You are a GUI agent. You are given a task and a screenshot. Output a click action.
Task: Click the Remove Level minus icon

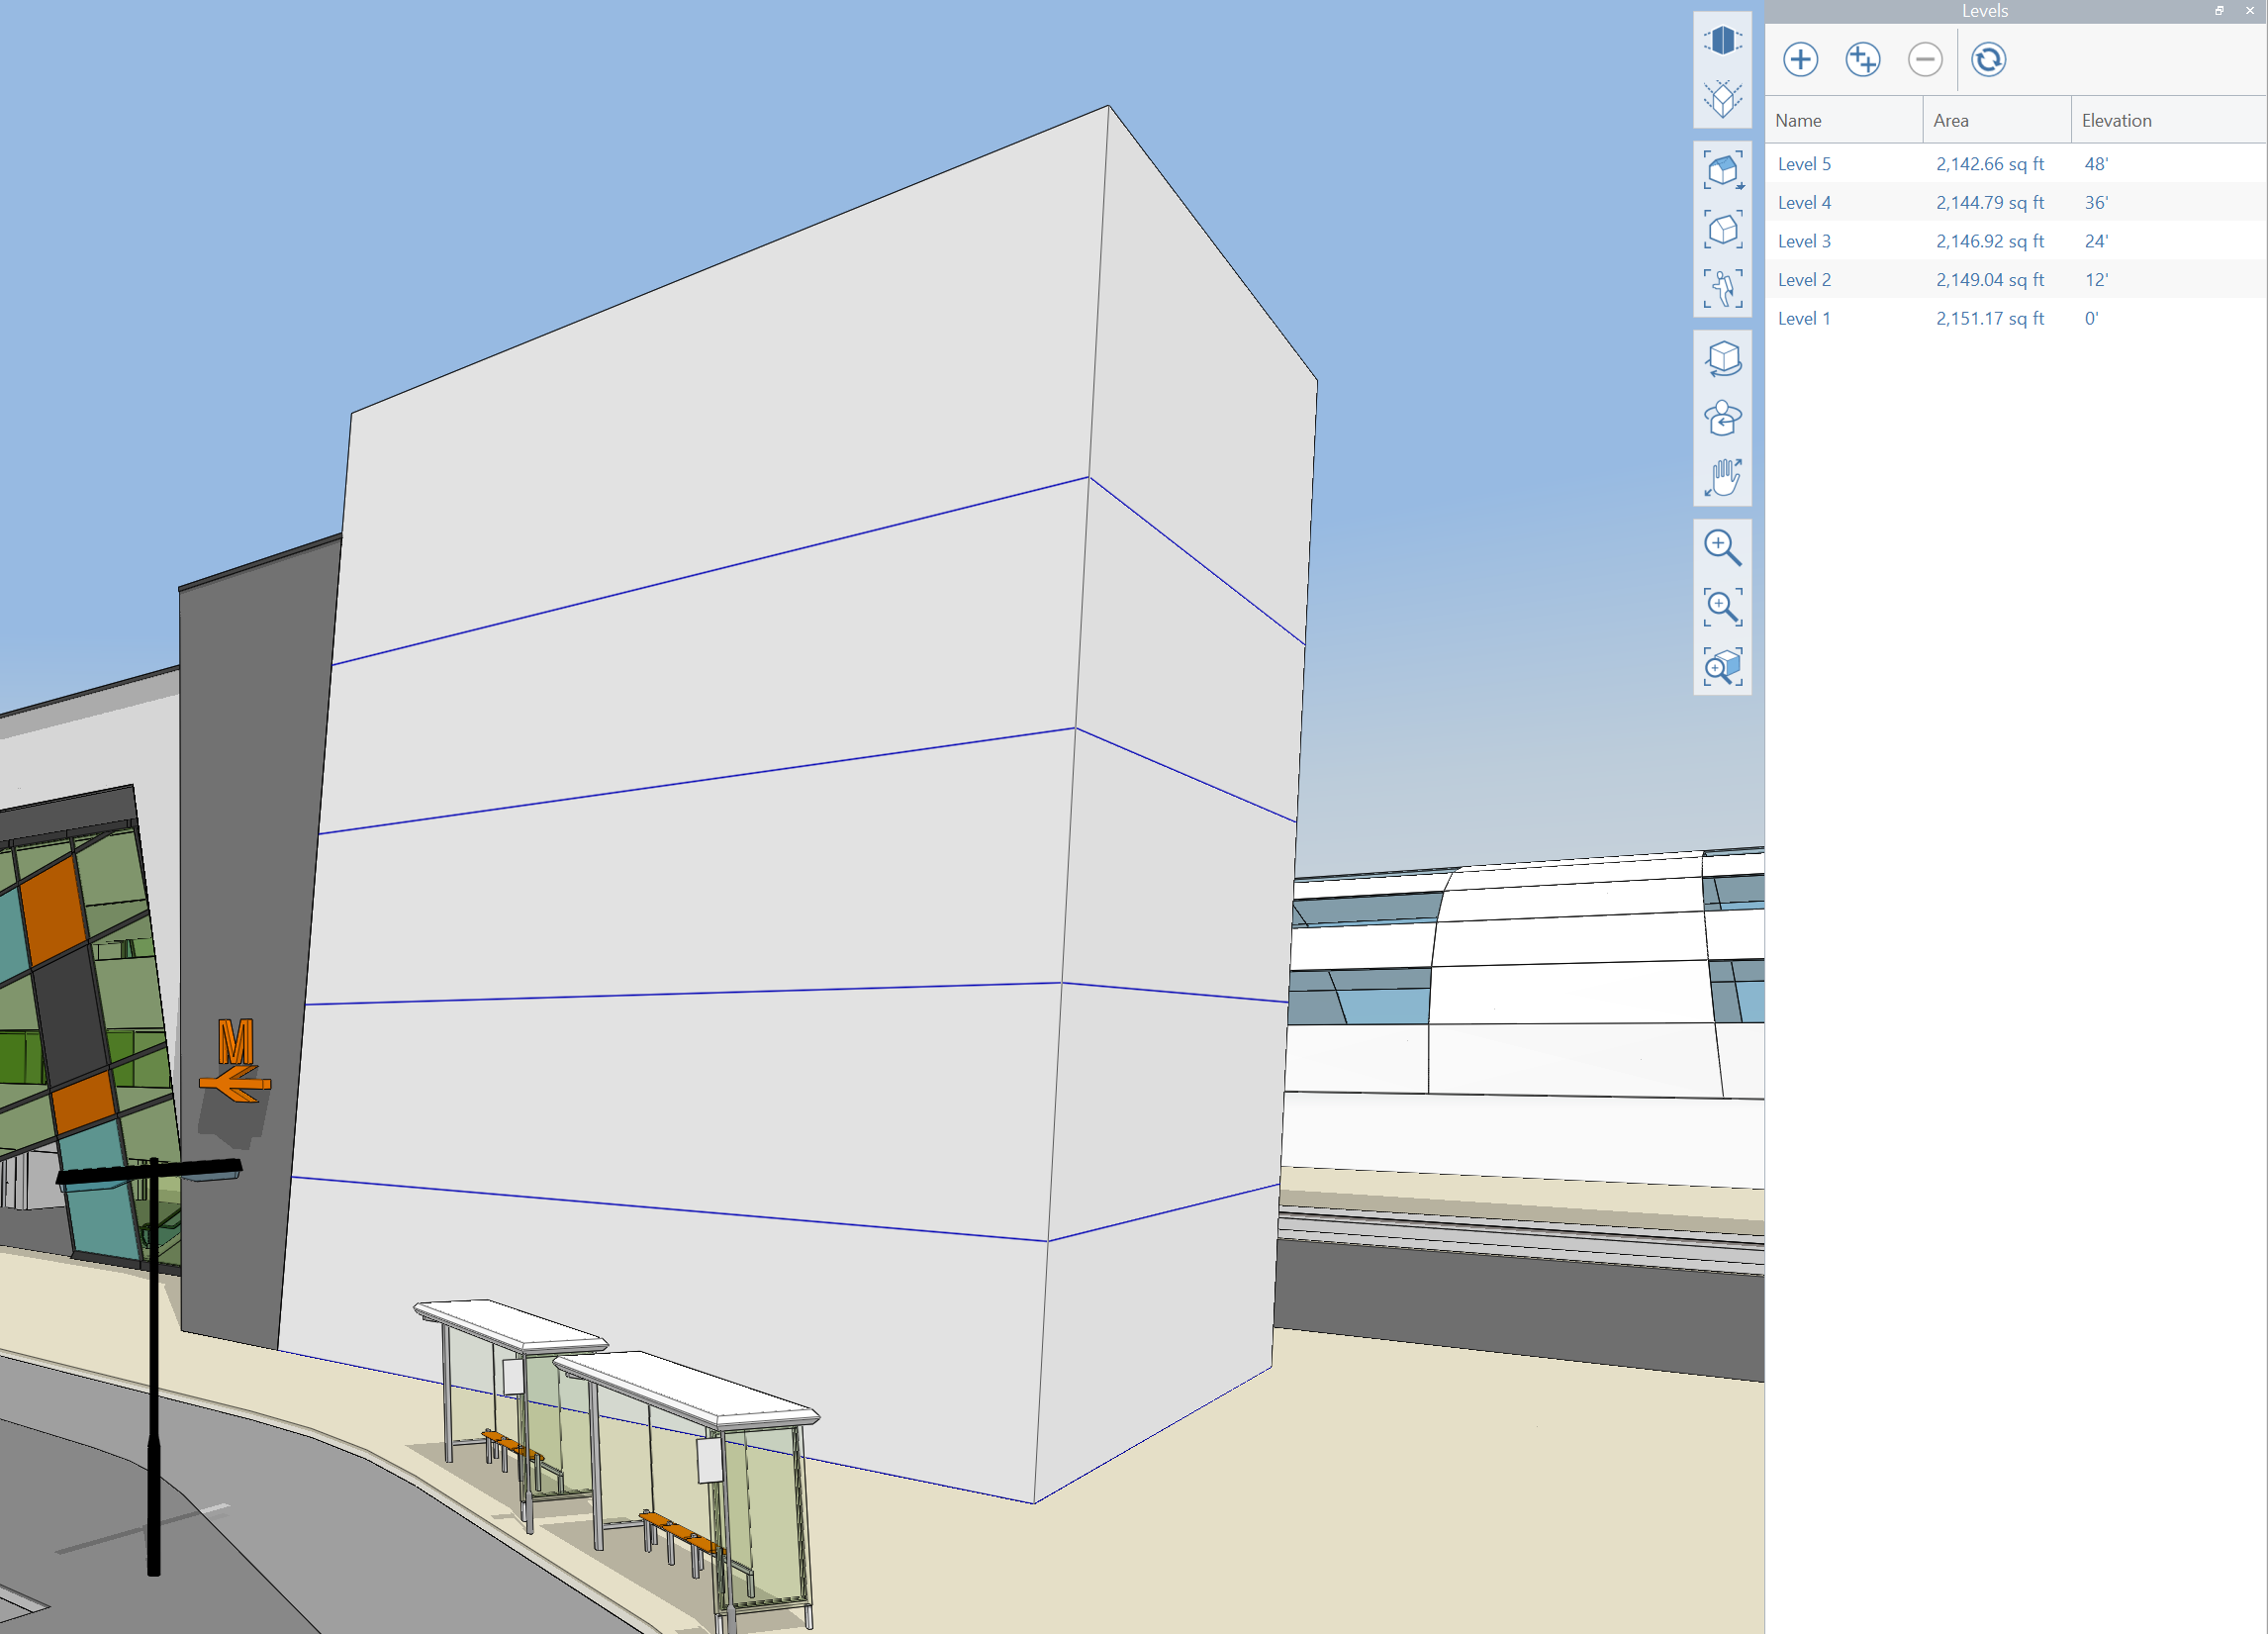[1924, 59]
